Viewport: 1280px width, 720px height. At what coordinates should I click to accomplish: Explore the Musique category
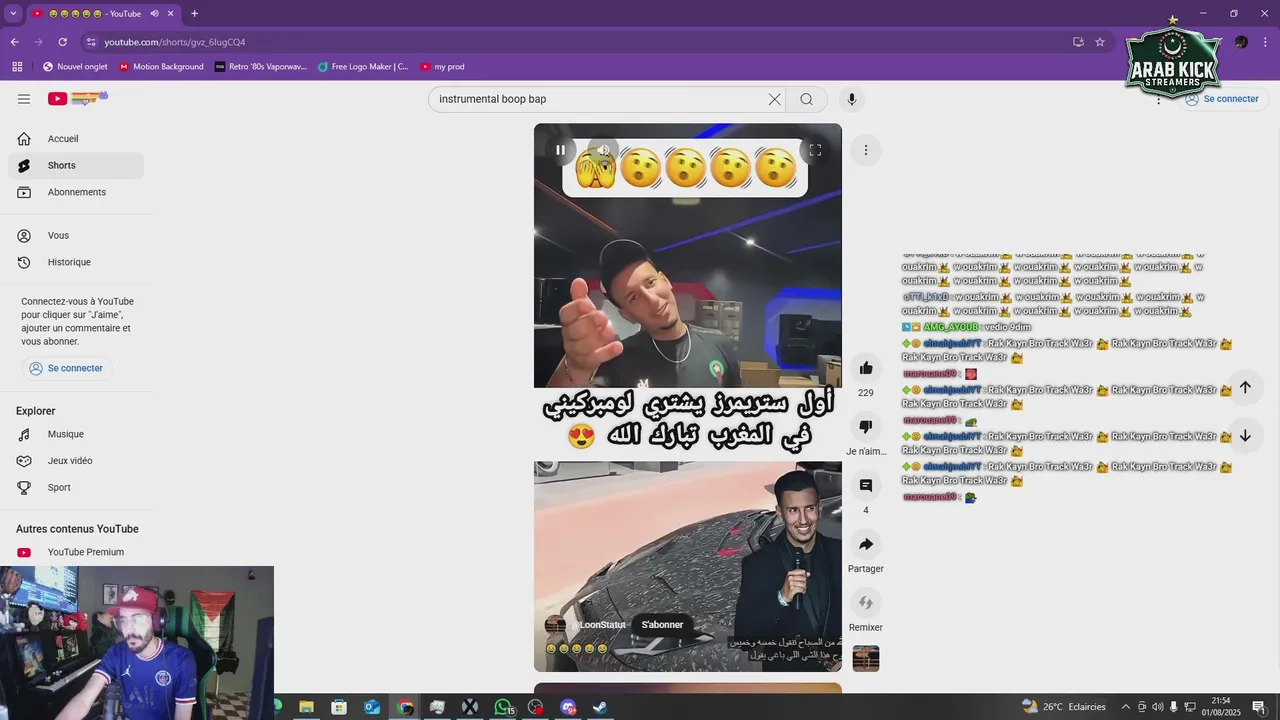[76, 434]
